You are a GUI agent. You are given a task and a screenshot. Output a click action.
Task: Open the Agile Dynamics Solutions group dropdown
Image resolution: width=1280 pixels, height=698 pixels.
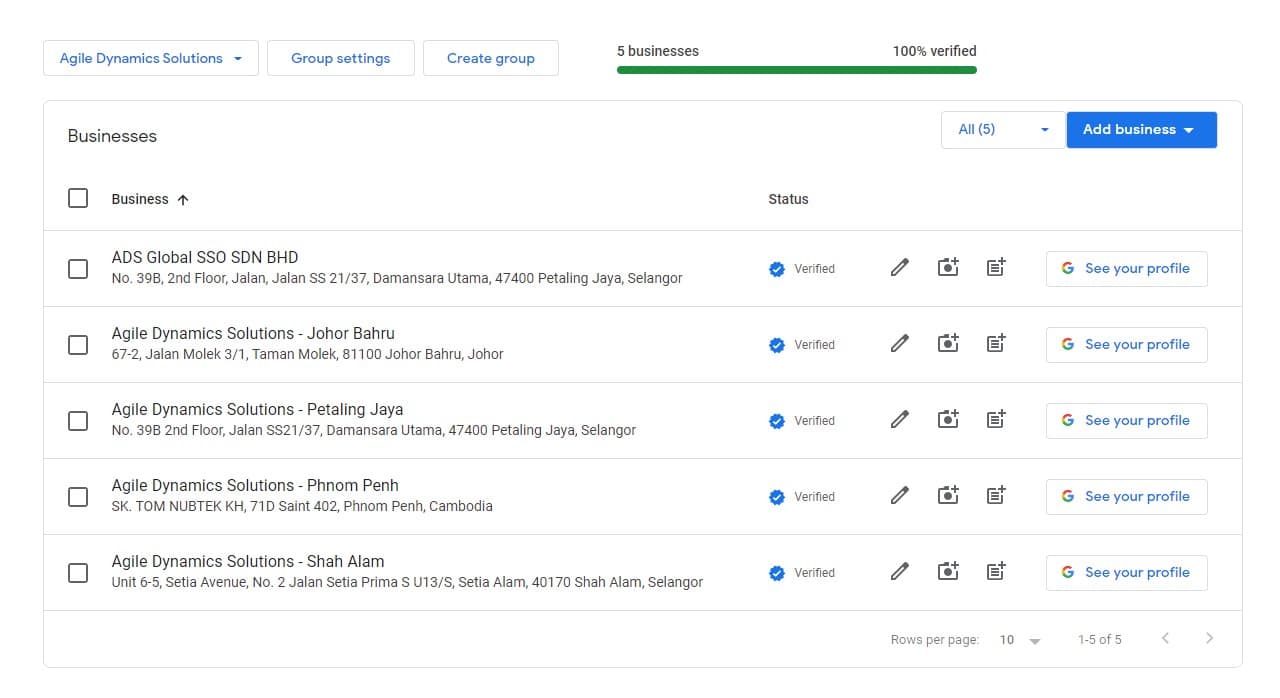click(151, 58)
